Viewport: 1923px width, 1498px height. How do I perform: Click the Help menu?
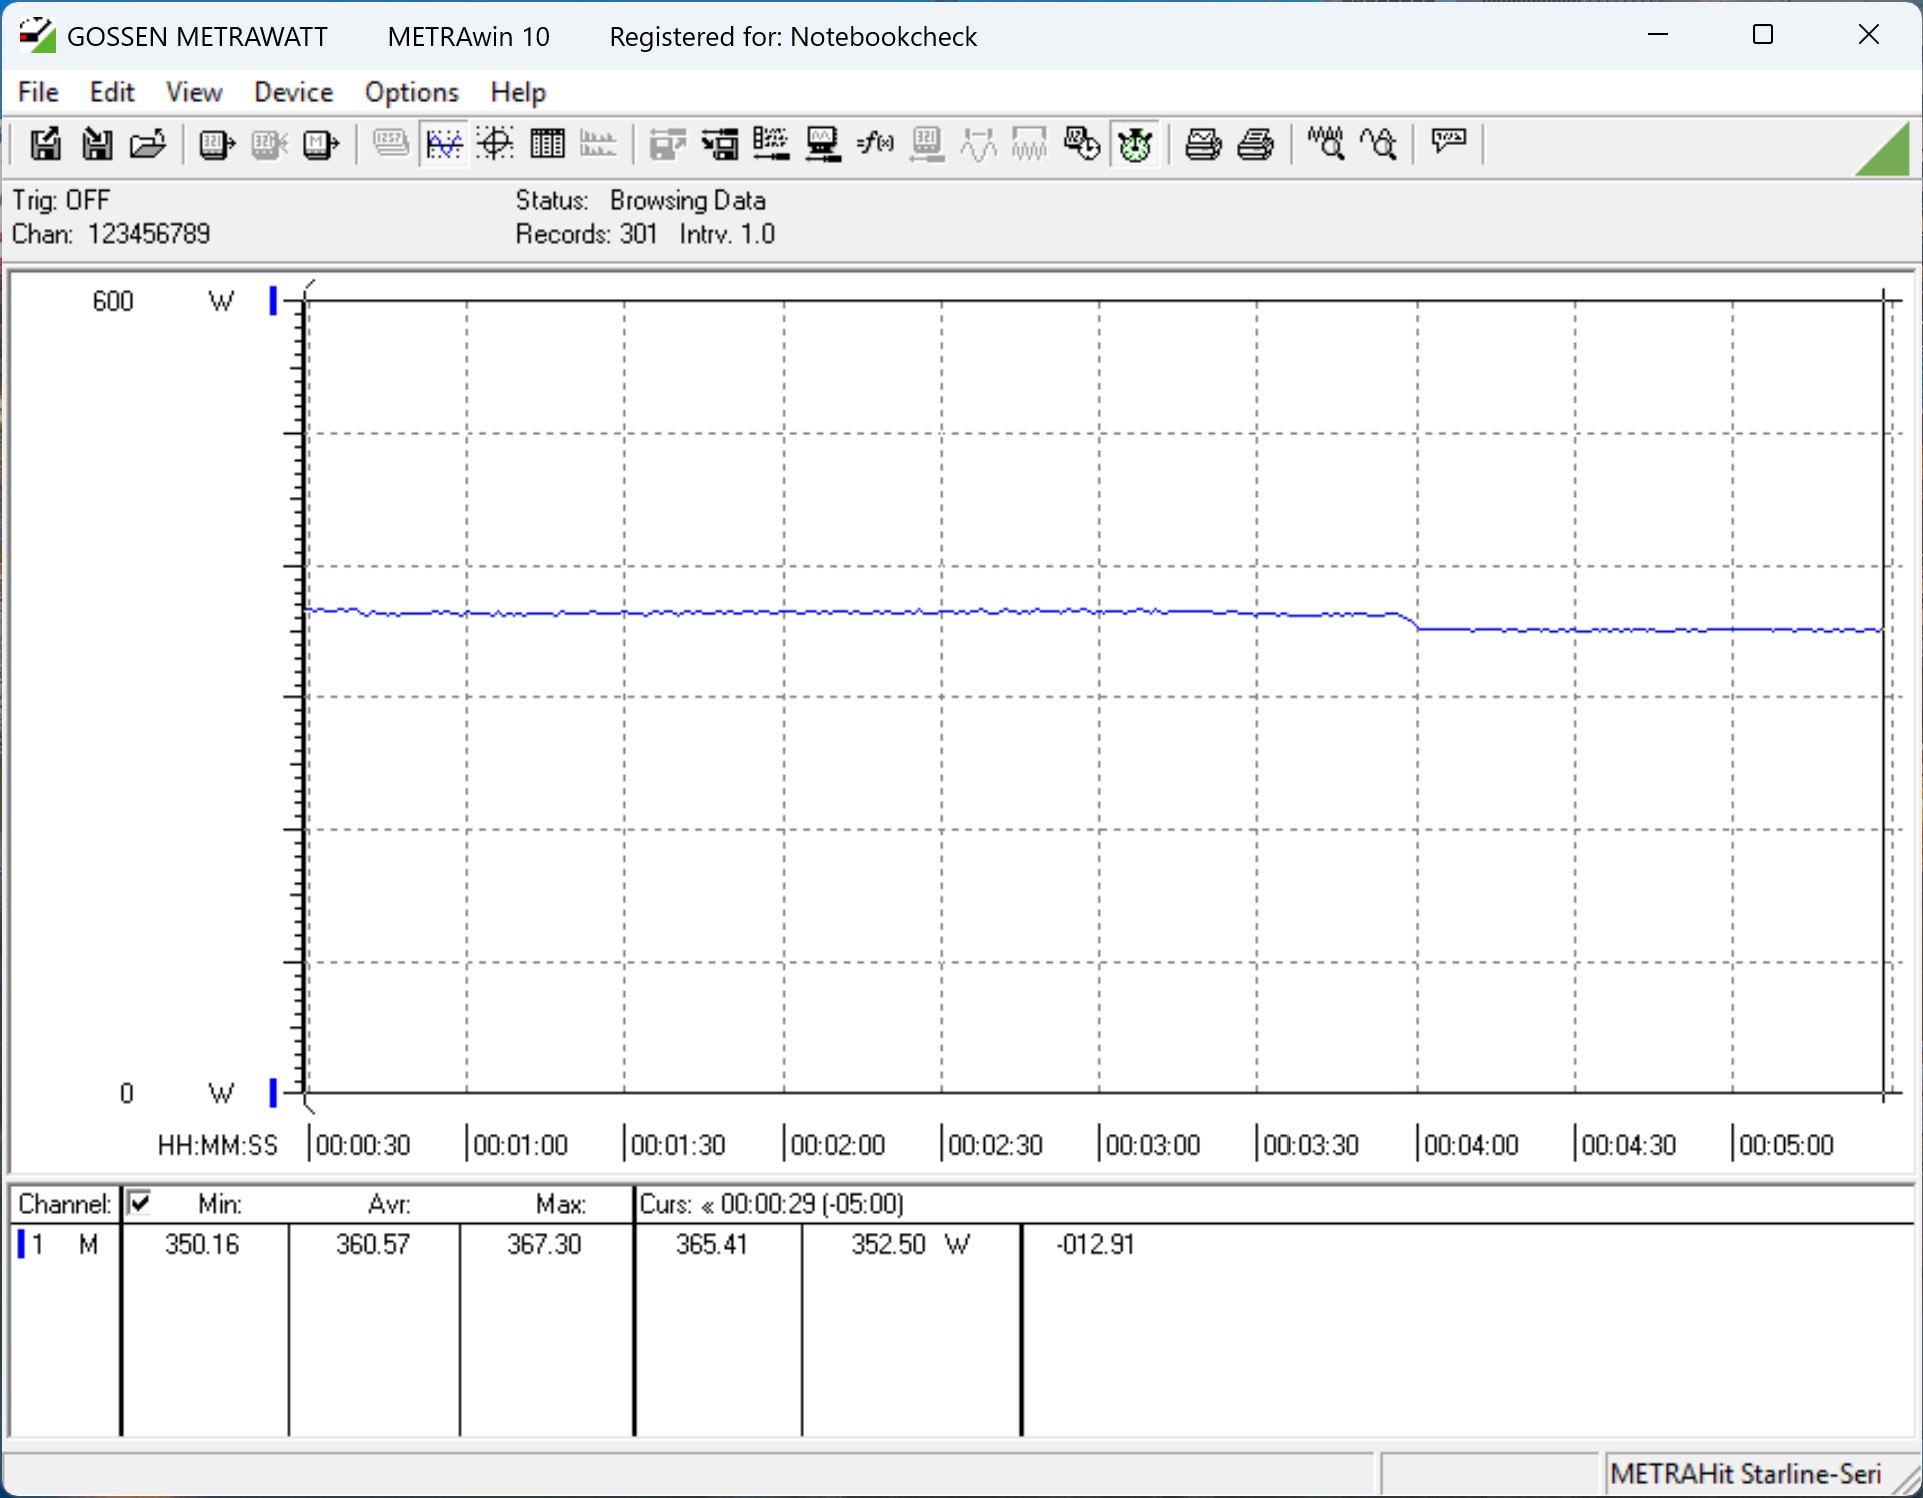pos(517,92)
